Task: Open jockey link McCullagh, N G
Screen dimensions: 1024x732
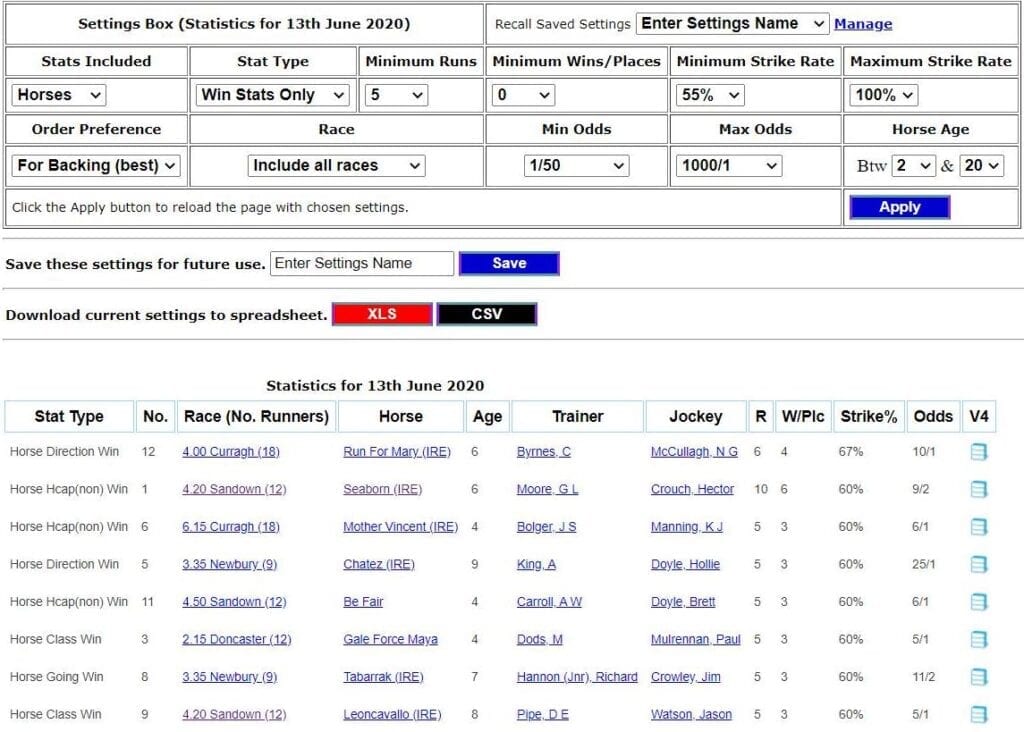Action: tap(694, 452)
